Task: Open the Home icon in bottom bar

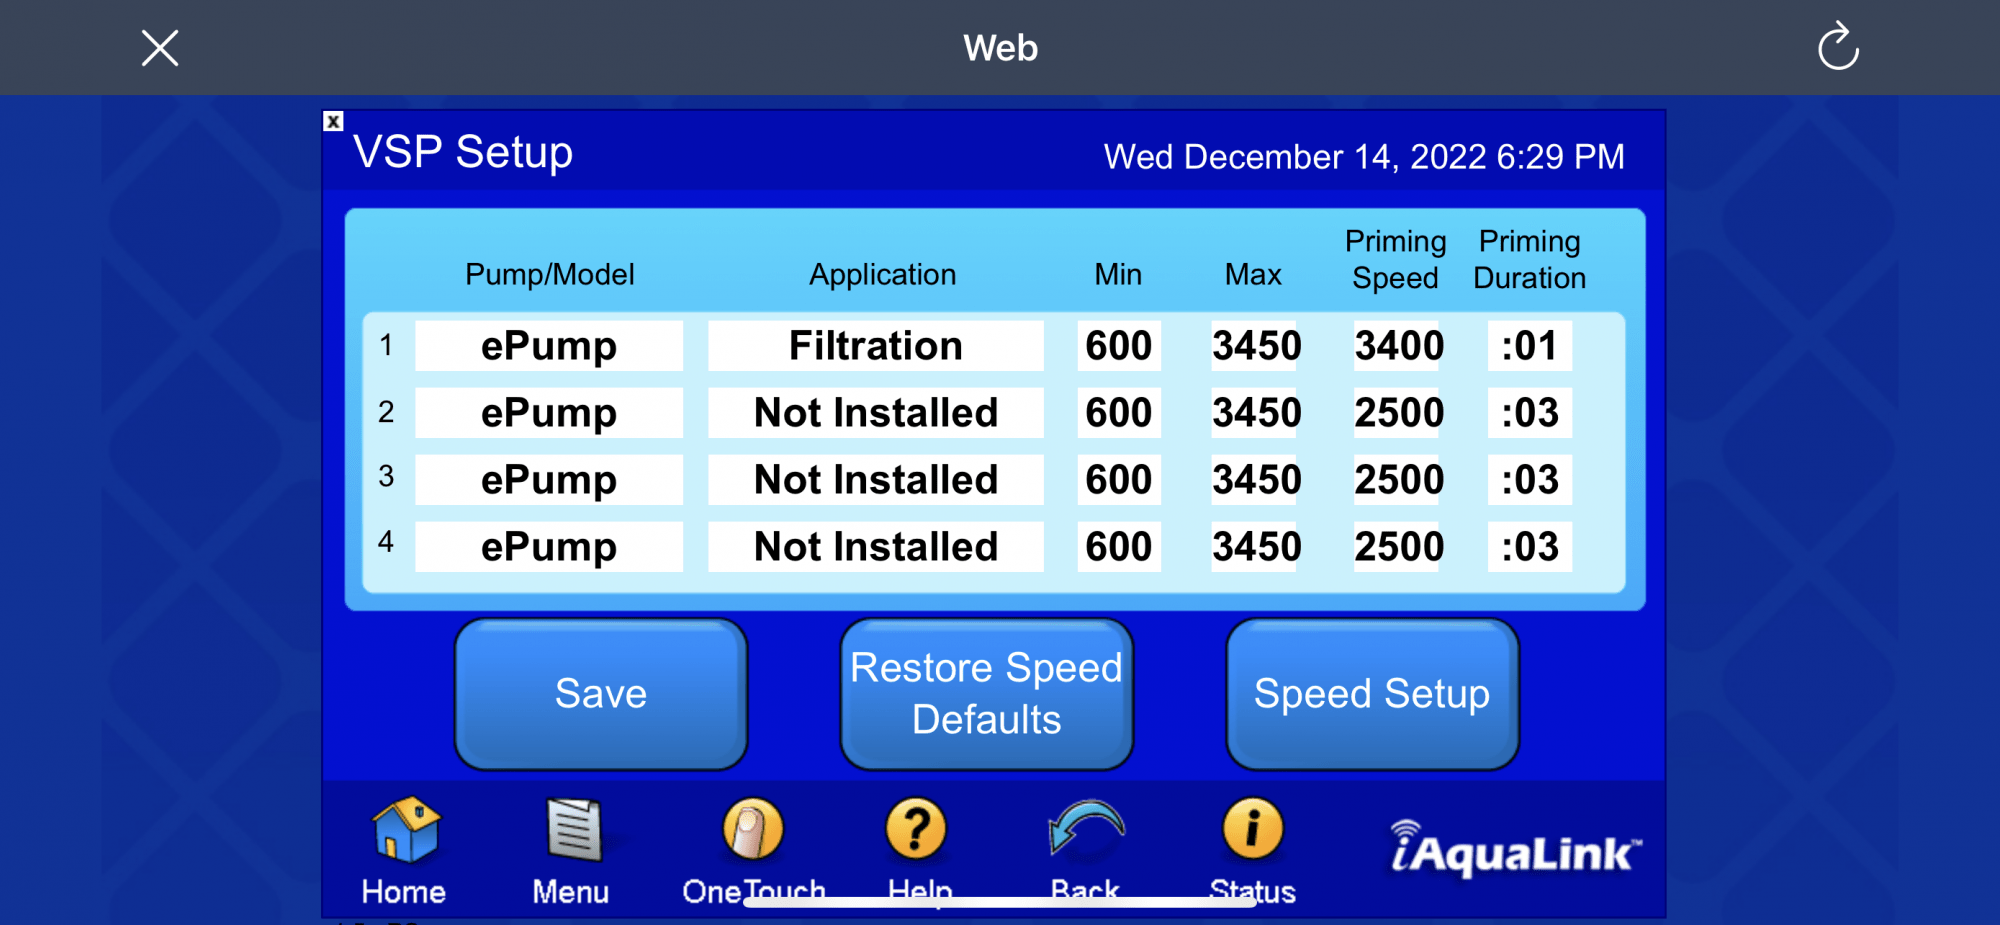Action: tap(405, 830)
